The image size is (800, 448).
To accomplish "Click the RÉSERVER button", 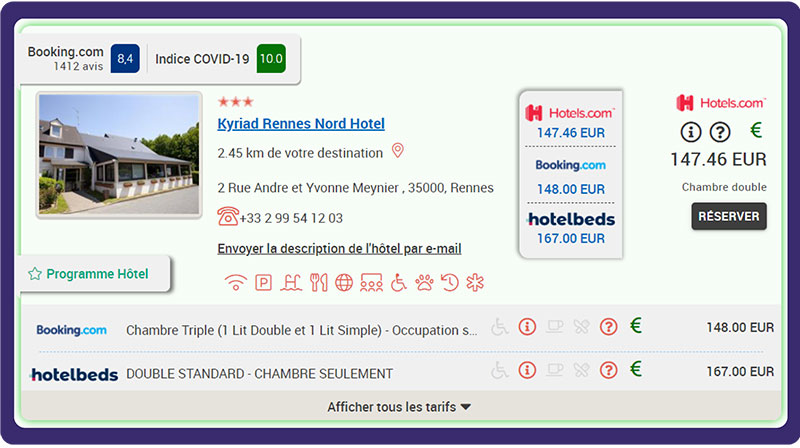I will click(729, 216).
